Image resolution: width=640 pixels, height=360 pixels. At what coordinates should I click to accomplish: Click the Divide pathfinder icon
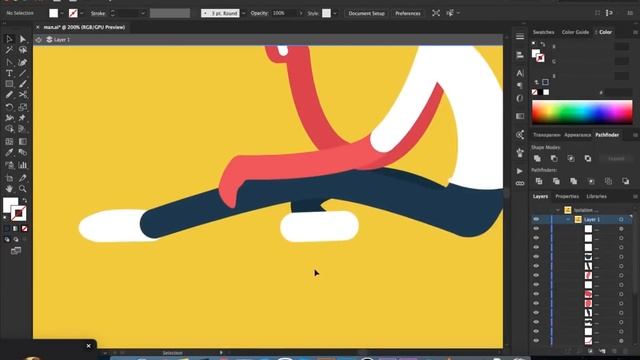539,181
